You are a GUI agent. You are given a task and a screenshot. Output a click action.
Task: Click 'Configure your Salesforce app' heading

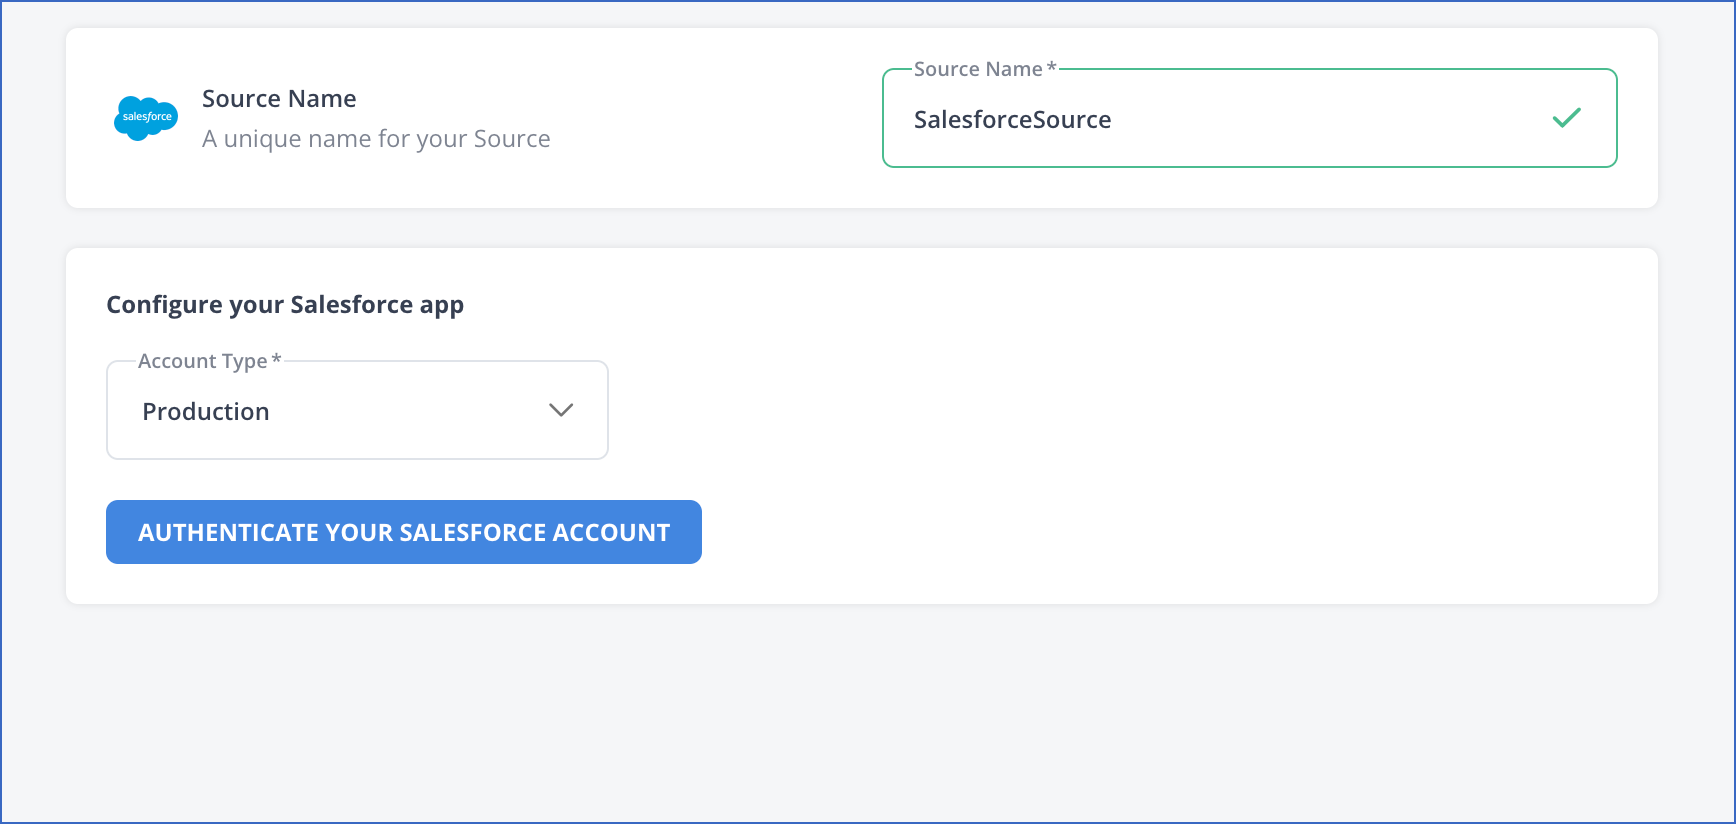[x=285, y=305]
